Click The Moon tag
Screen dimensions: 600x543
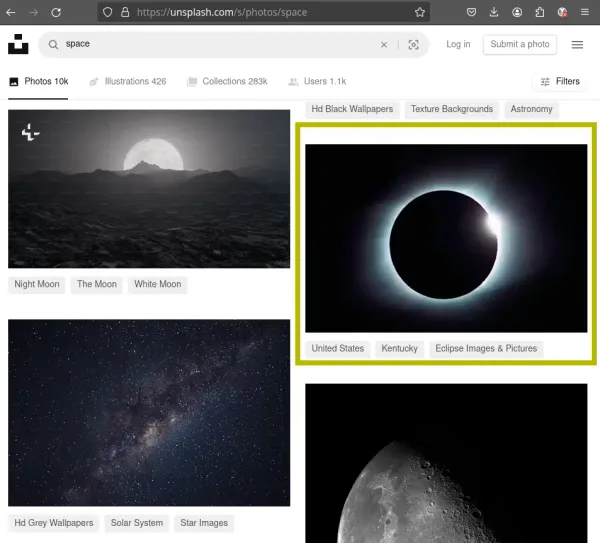[97, 284]
